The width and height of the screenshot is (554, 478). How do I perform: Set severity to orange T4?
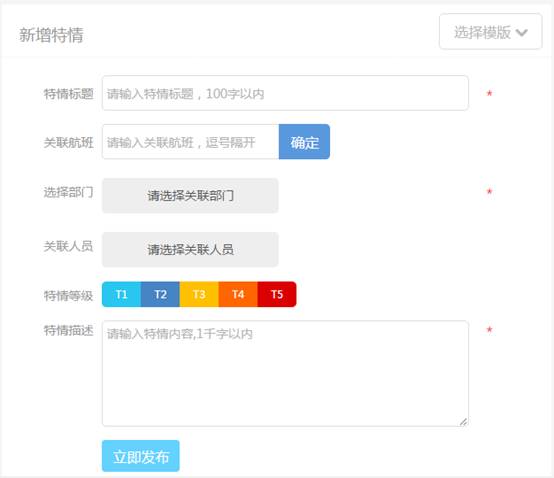tap(238, 294)
